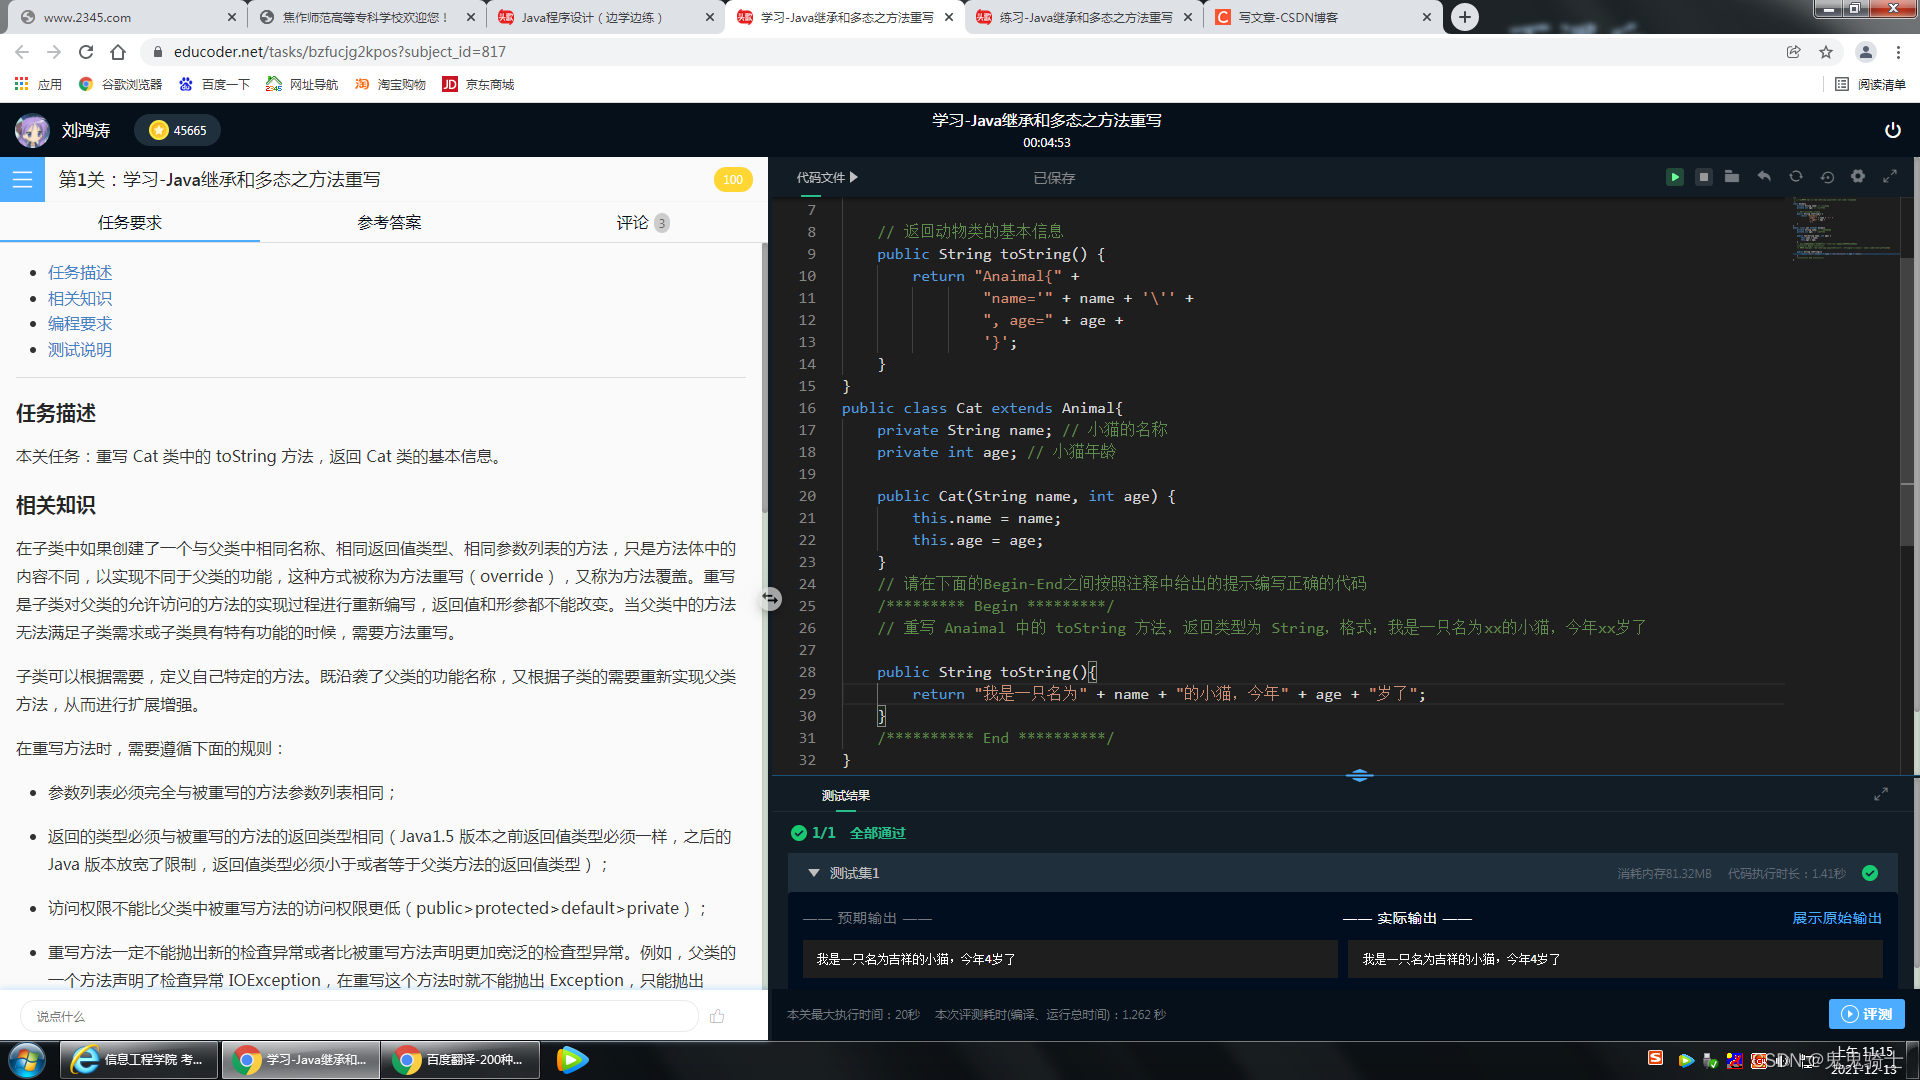The width and height of the screenshot is (1920, 1080).
Task: Click the 说点什么 comment input
Action: pyautogui.click(x=358, y=1016)
